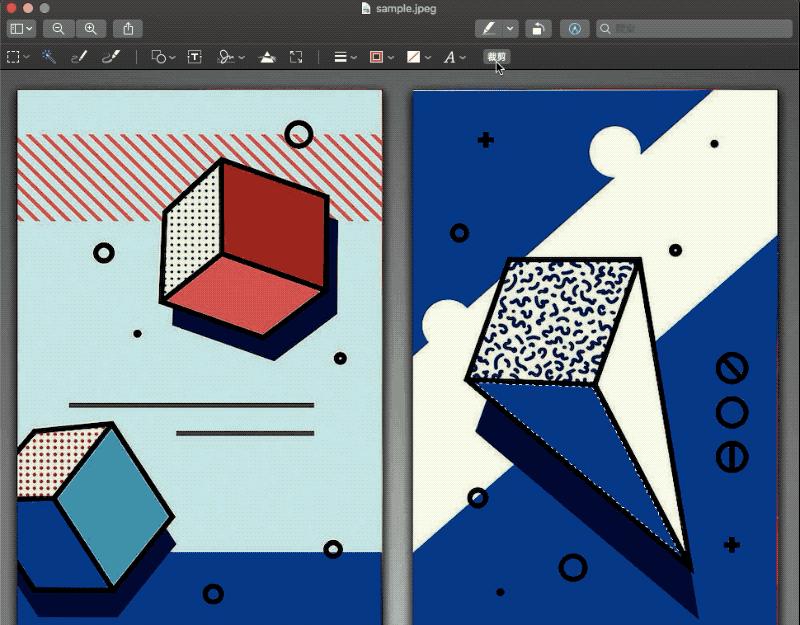Open the Adjust Color prism tool

coord(267,57)
